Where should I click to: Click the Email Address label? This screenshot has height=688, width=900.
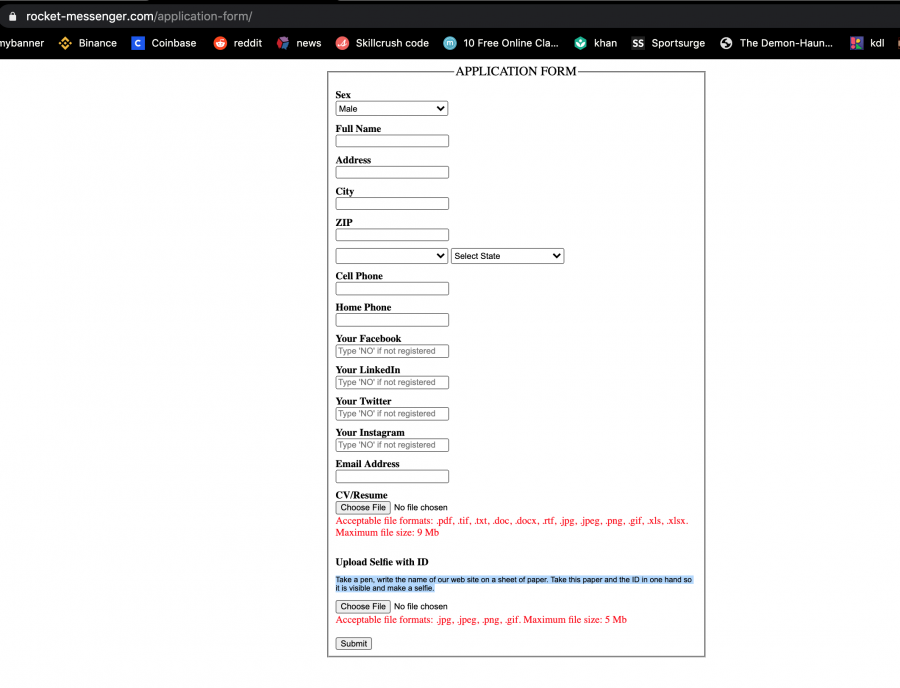pyautogui.click(x=367, y=464)
